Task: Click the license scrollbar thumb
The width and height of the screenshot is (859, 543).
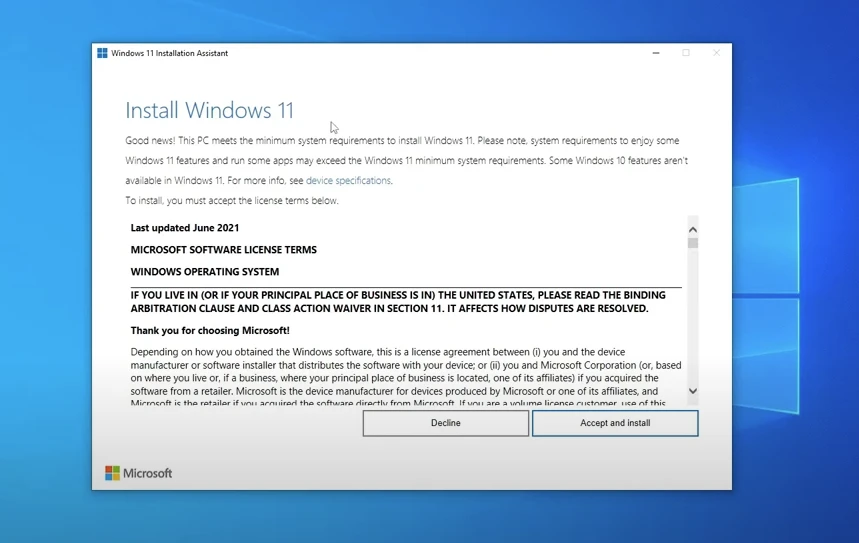Action: tap(693, 243)
